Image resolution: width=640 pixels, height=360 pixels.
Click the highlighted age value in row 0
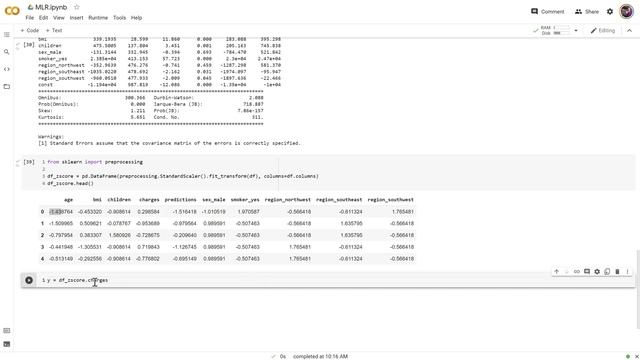(x=61, y=212)
